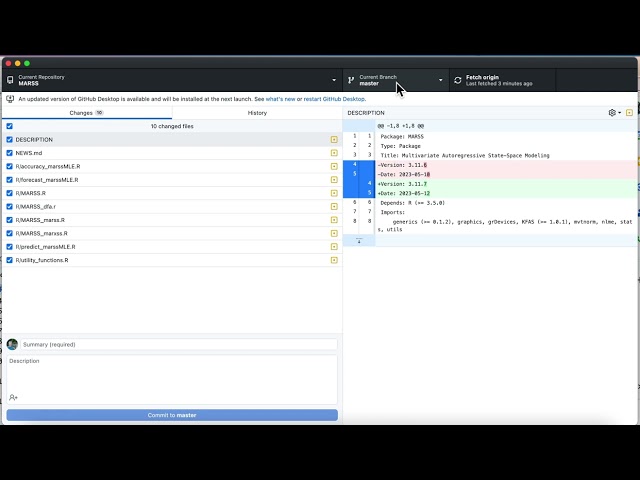640x480 pixels.
Task: Uncheck R/accuracy_marssMLE.R checkbox
Action: [9, 167]
